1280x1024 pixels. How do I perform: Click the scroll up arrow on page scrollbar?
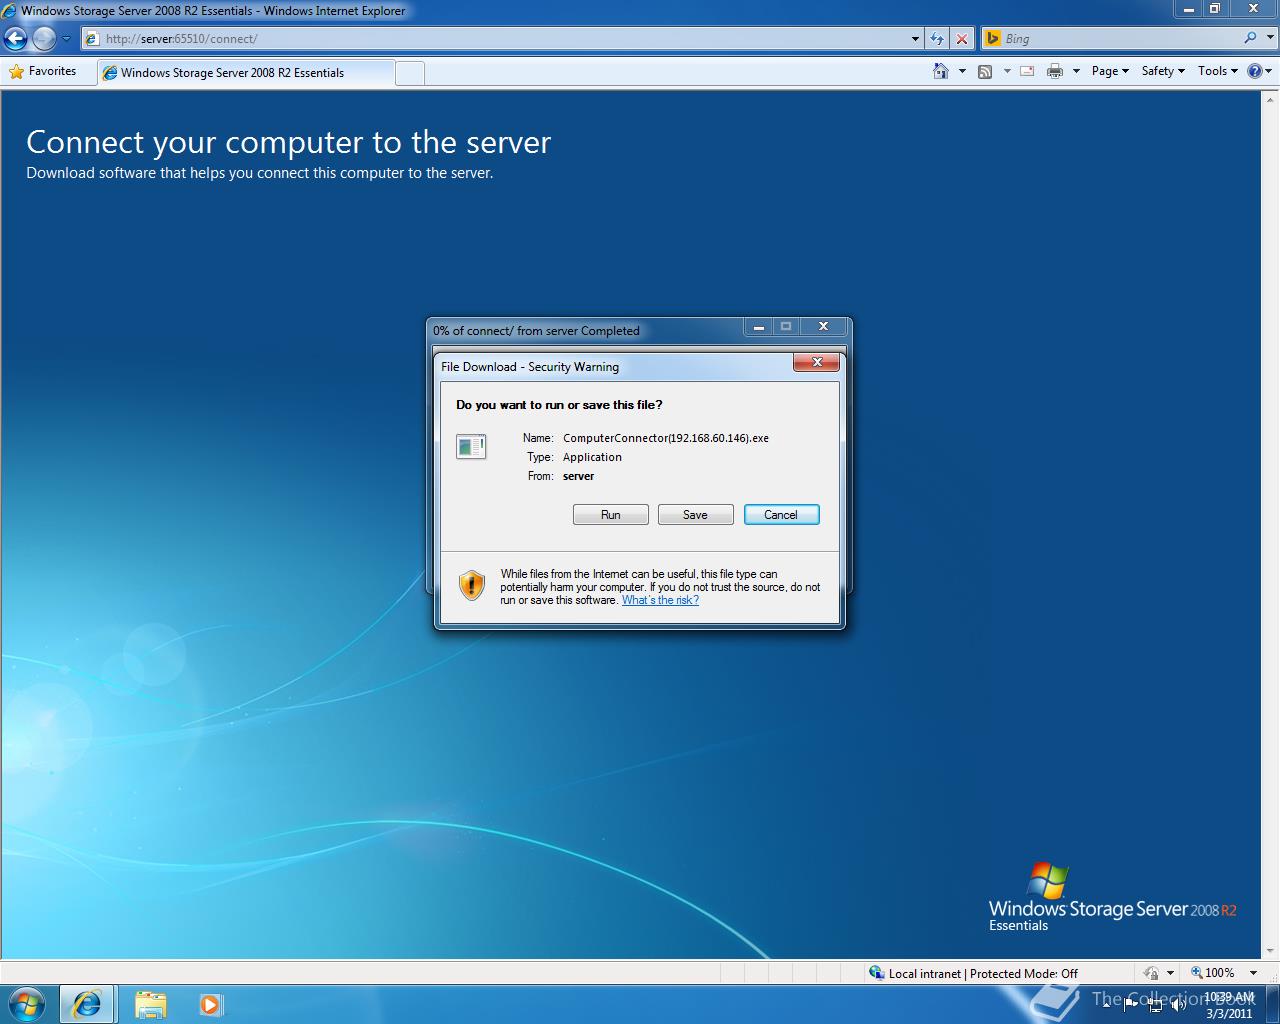(x=1271, y=99)
